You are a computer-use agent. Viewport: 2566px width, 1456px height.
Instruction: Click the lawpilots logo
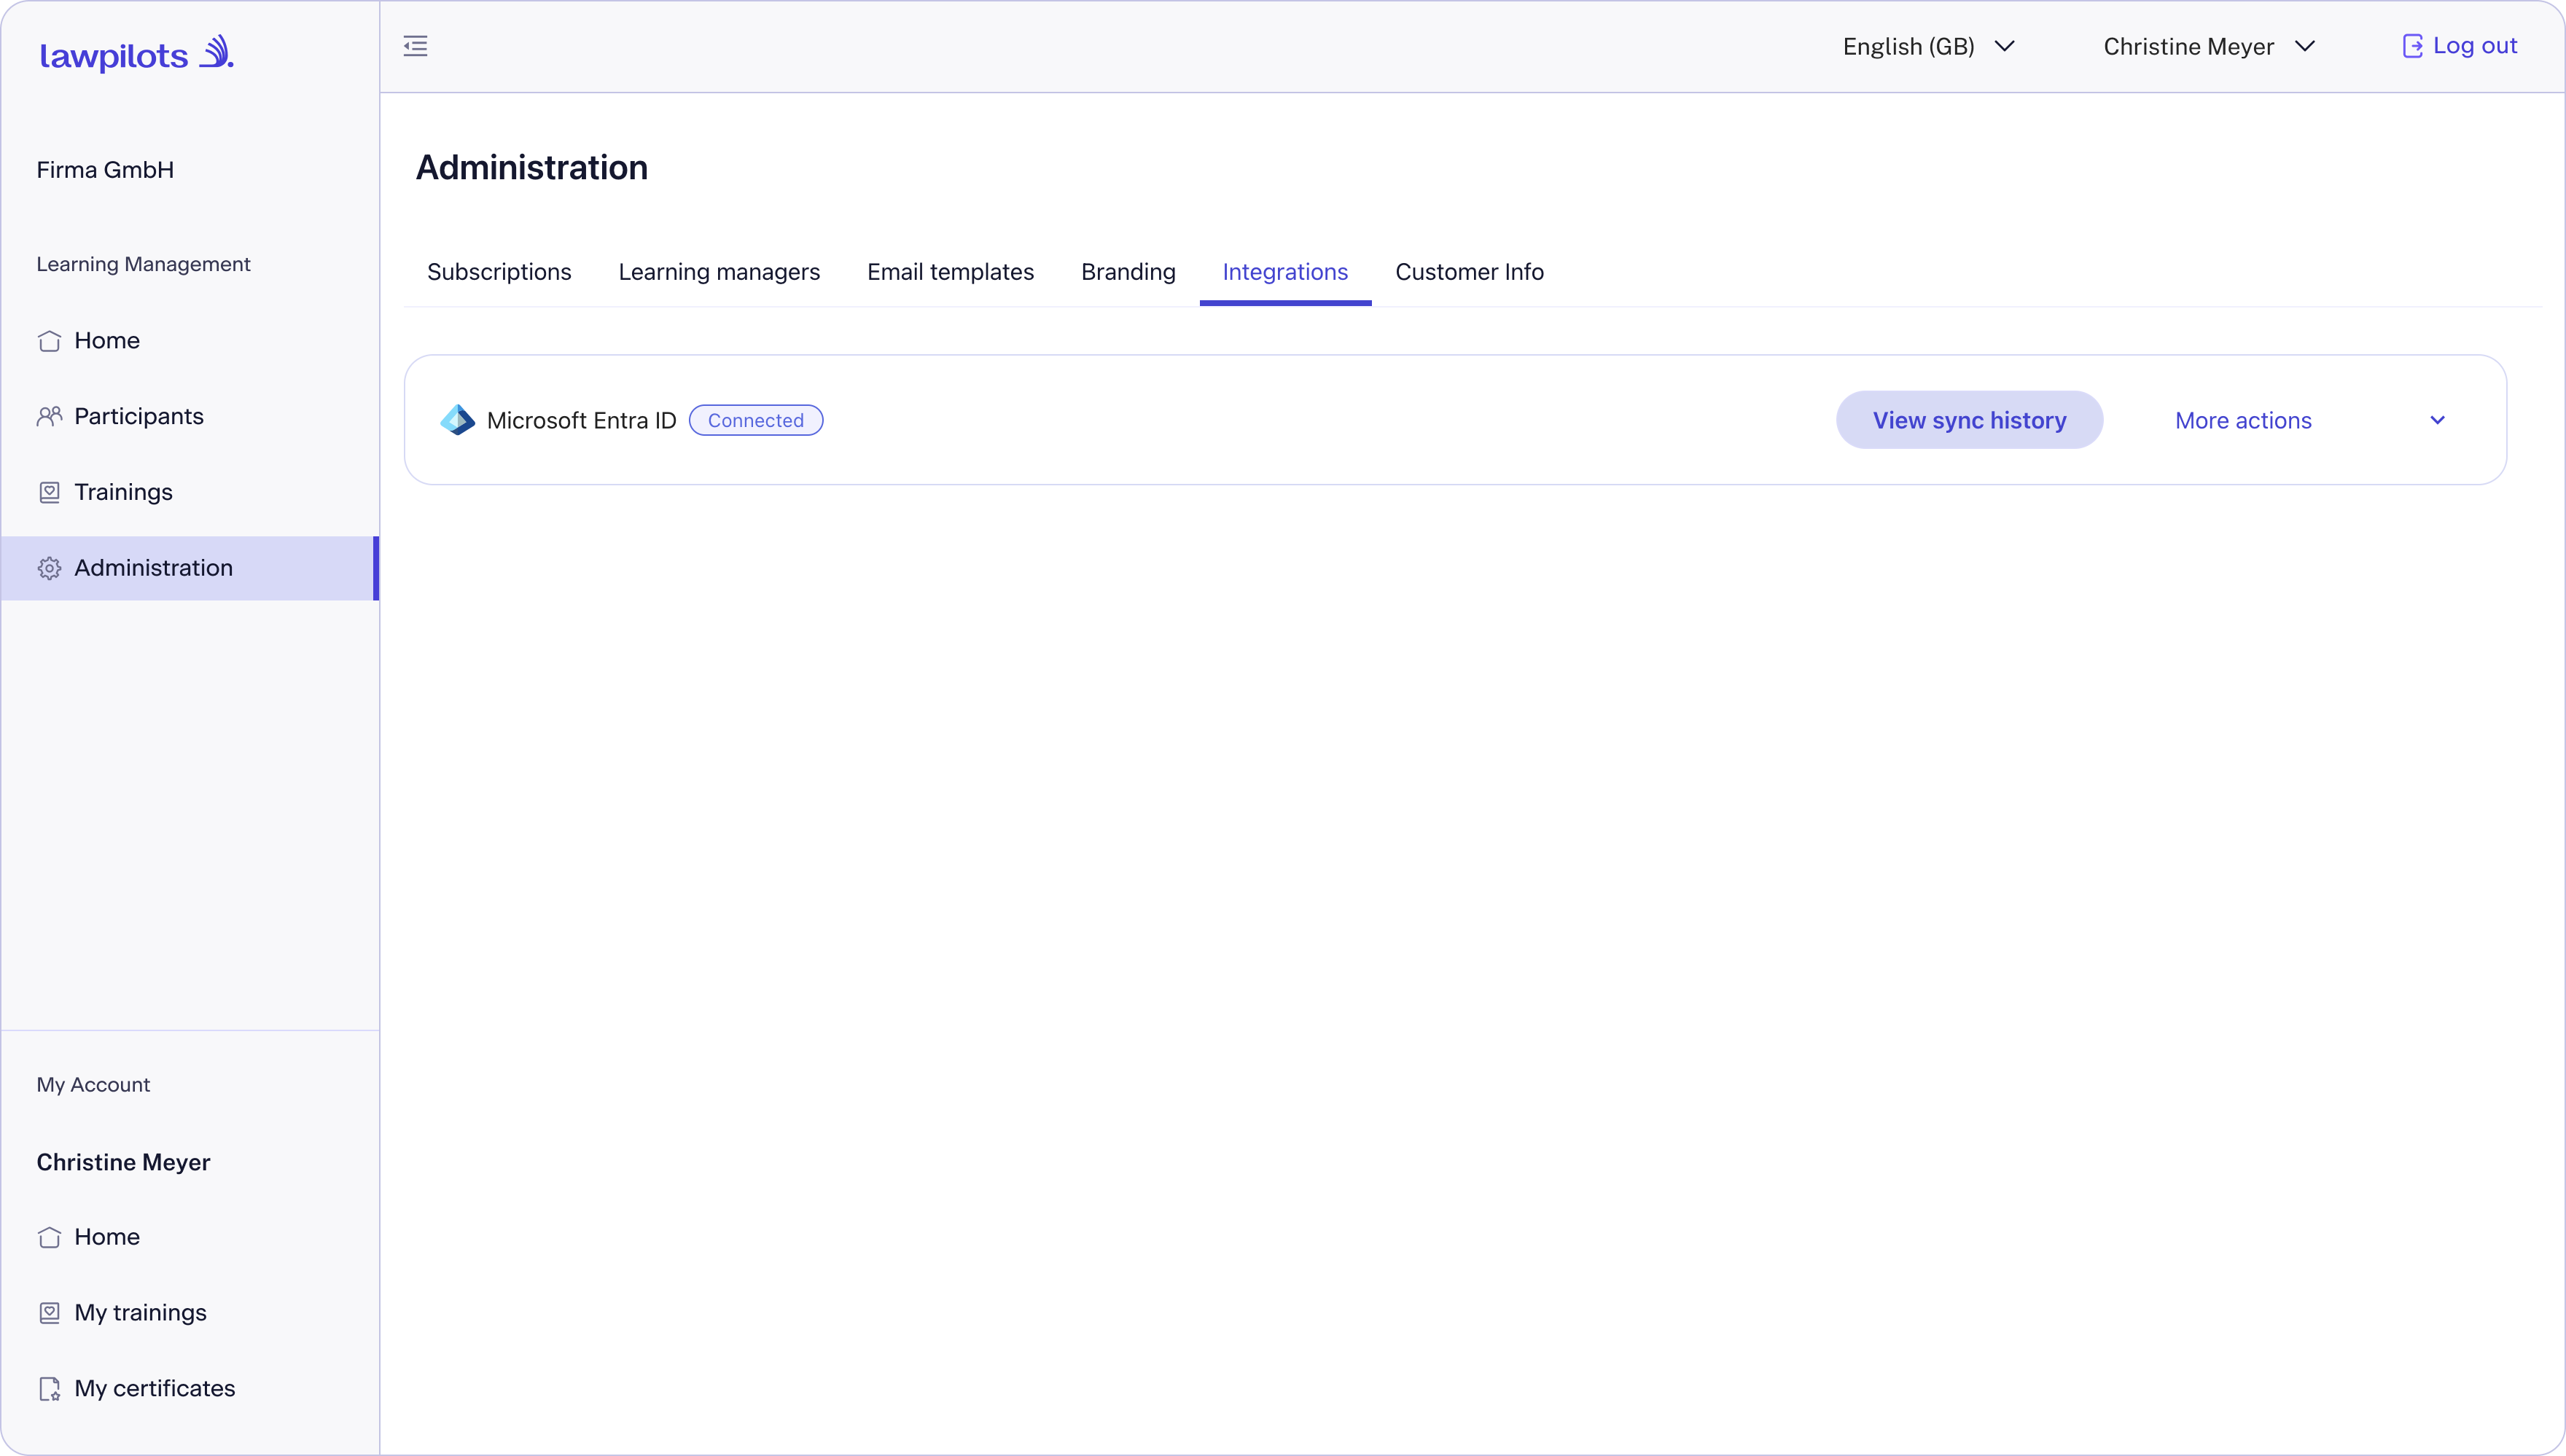[136, 54]
